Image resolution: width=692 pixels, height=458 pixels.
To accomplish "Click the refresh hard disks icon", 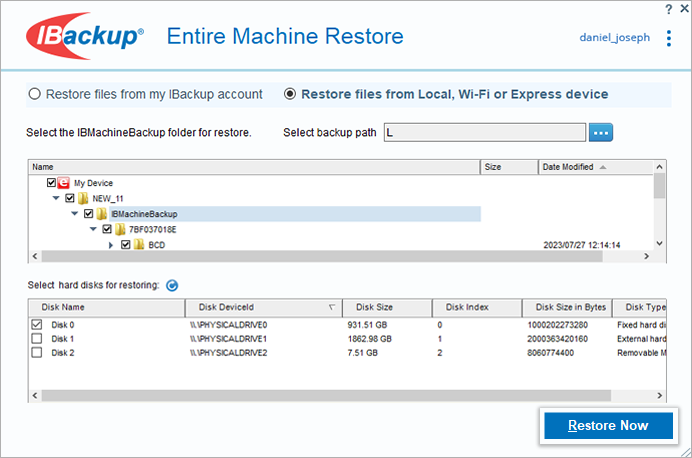I will [x=172, y=285].
